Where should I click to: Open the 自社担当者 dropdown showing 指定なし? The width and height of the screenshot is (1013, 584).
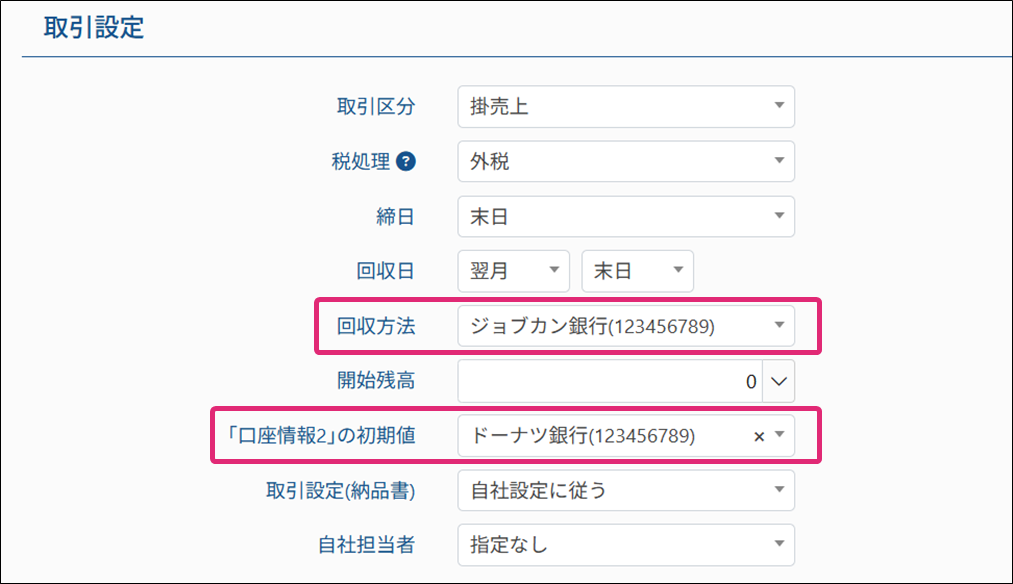tap(625, 545)
